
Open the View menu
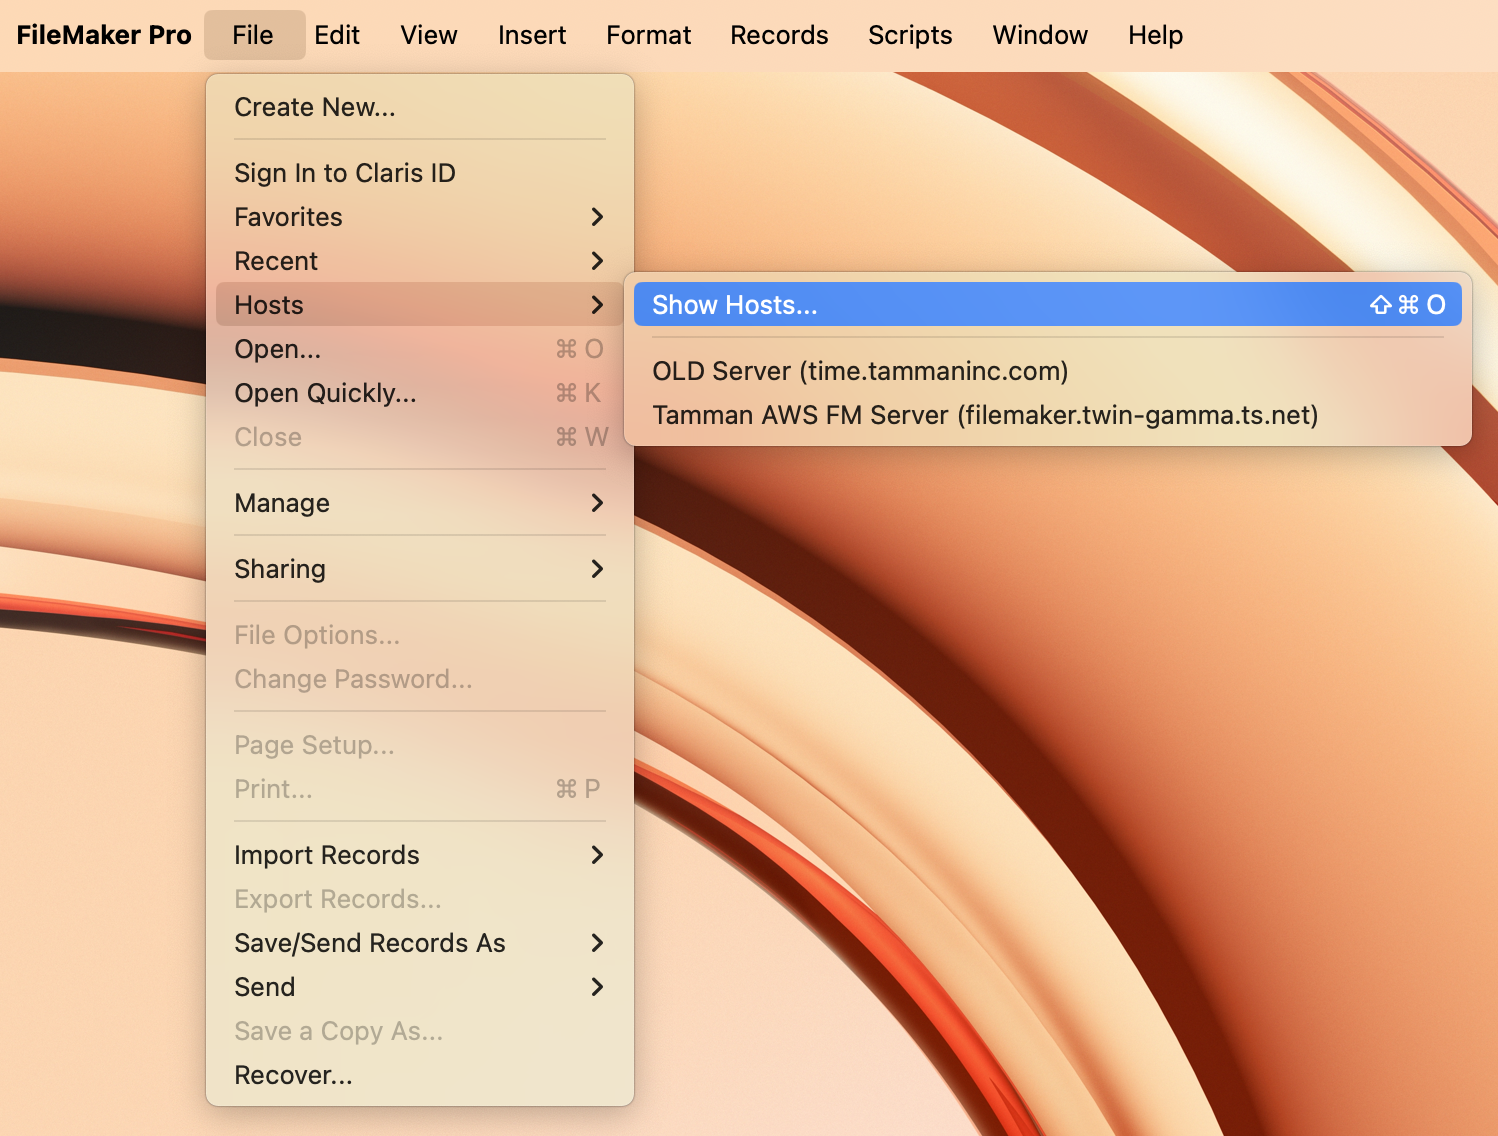click(429, 35)
